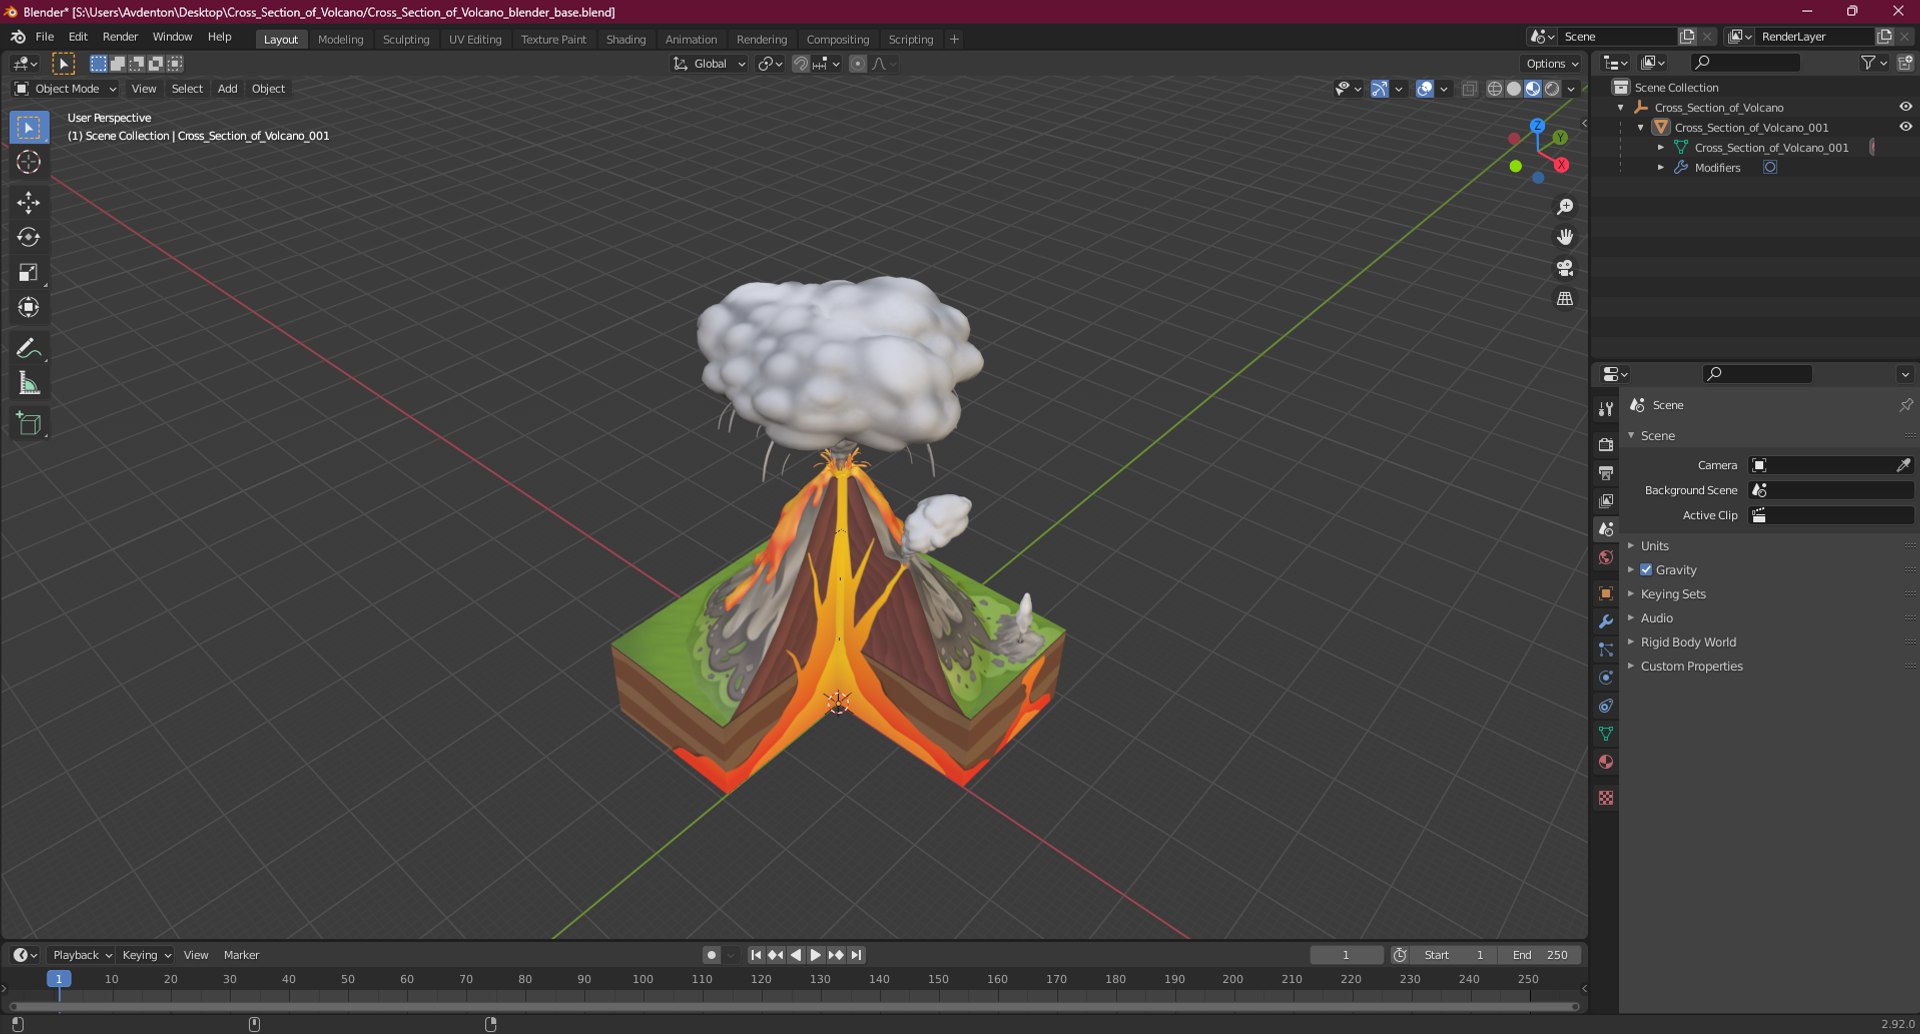Play the animation forward
Screen dimensions: 1920x1034
click(x=815, y=955)
